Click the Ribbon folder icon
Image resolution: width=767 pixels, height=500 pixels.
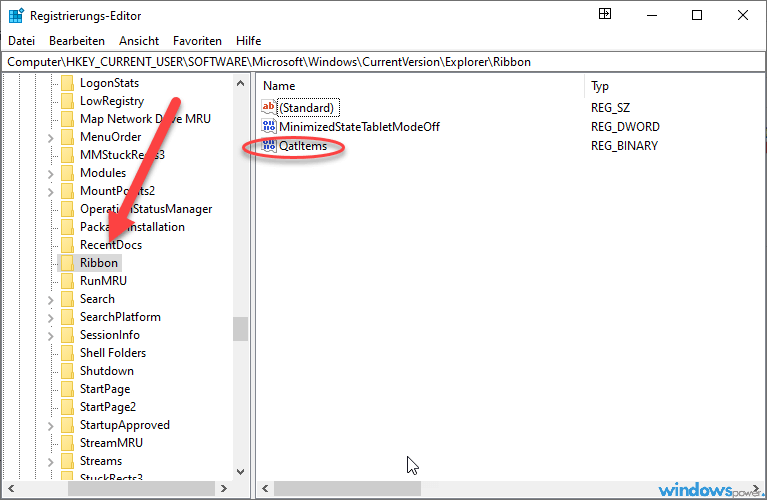coord(68,263)
